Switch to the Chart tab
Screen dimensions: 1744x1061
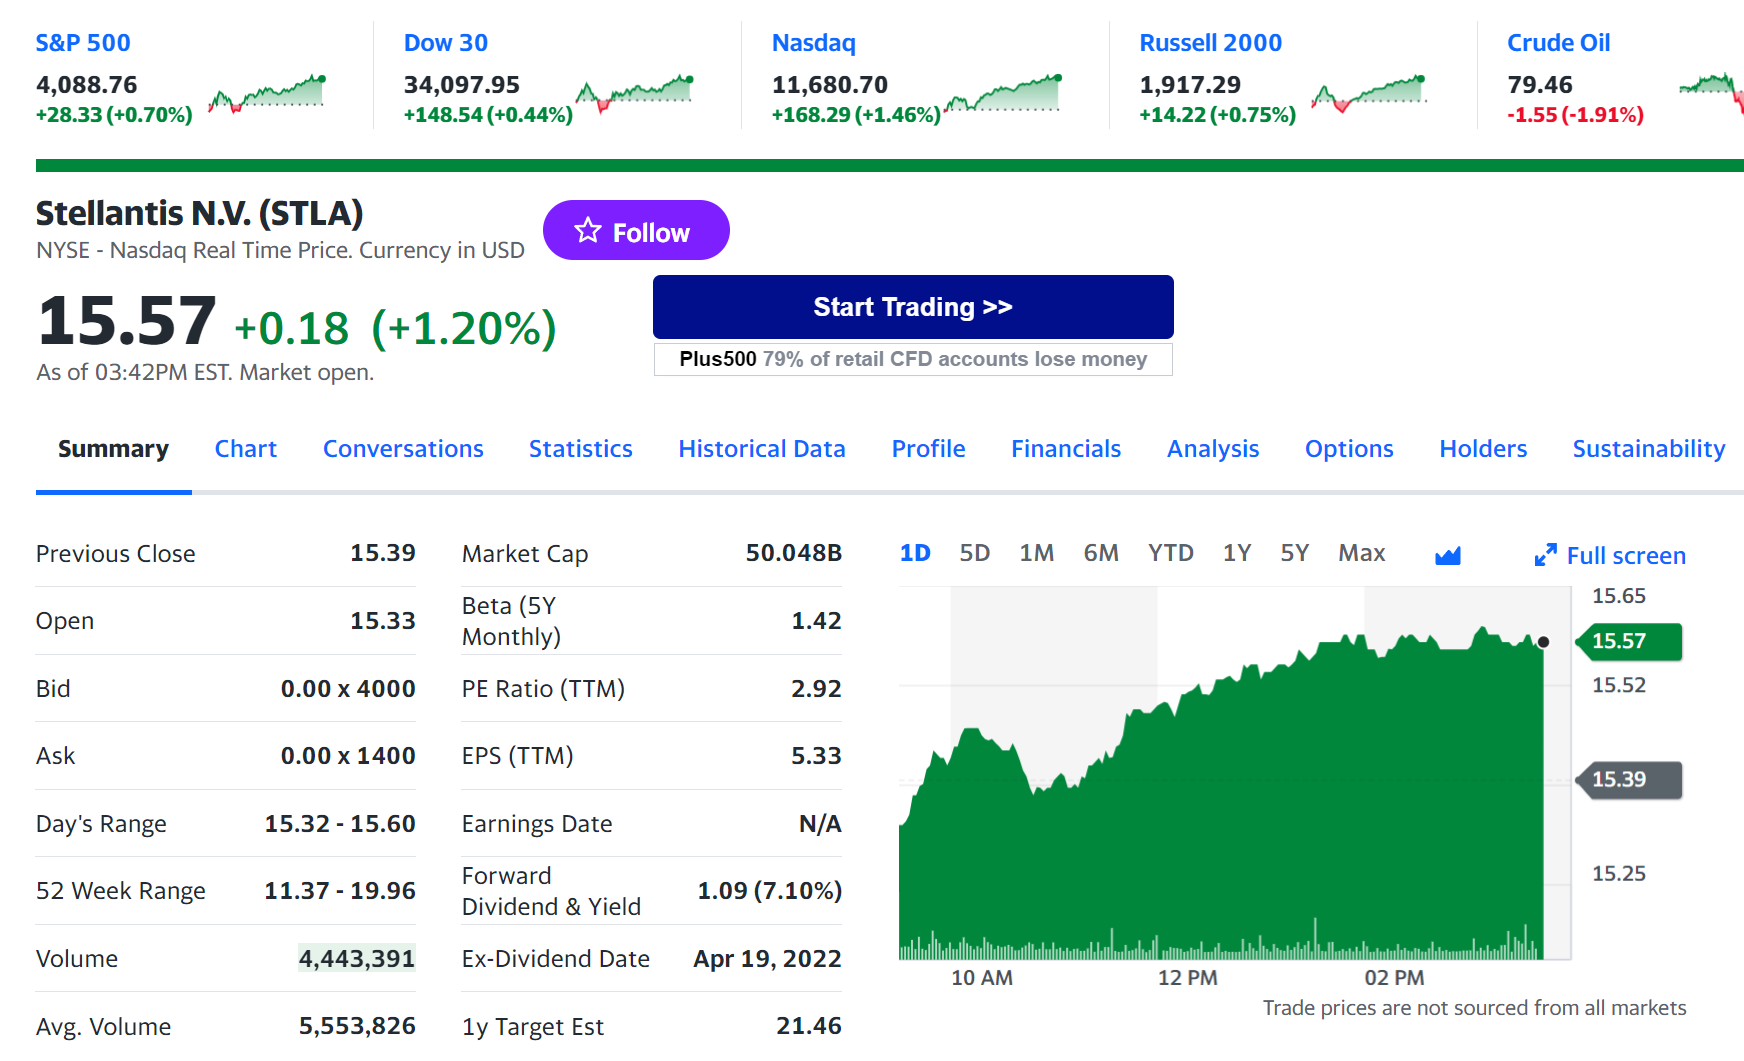coord(245,449)
